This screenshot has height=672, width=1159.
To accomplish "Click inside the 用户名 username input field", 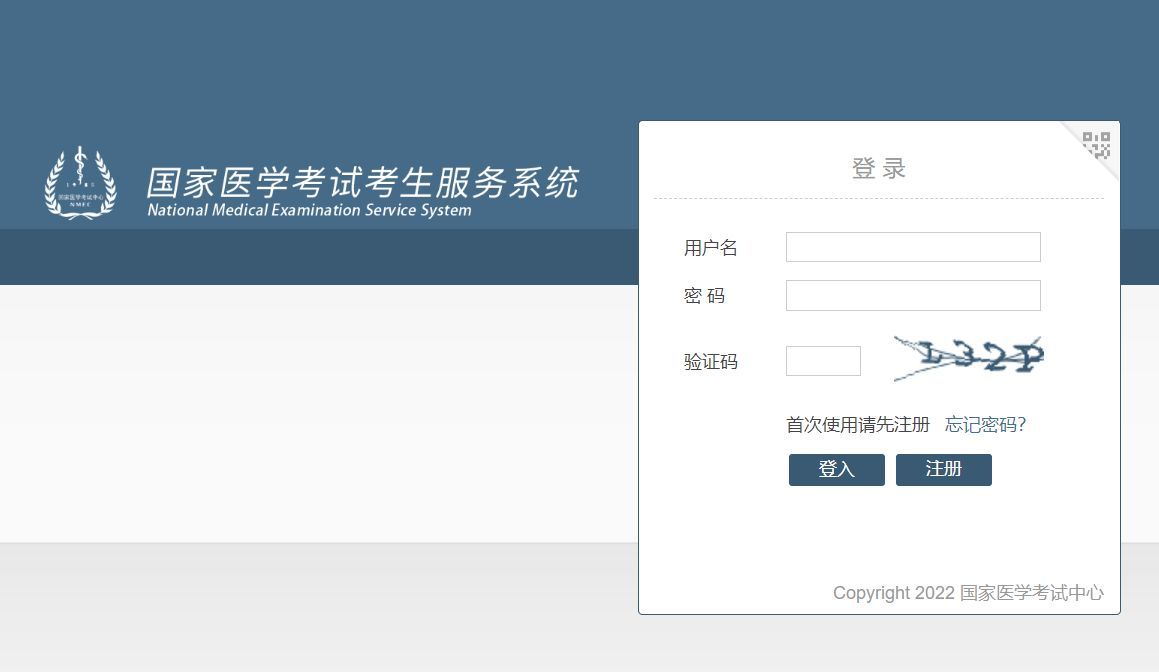I will point(912,247).
